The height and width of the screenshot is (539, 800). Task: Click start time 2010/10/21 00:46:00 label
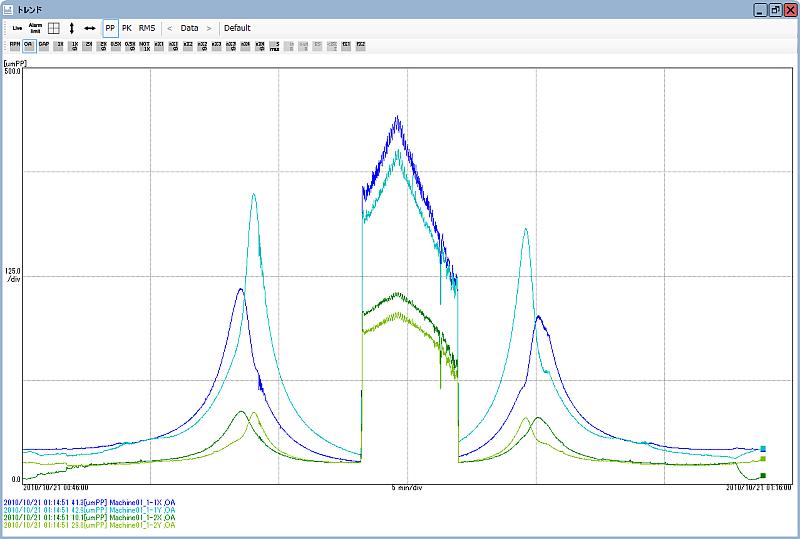click(x=55, y=487)
